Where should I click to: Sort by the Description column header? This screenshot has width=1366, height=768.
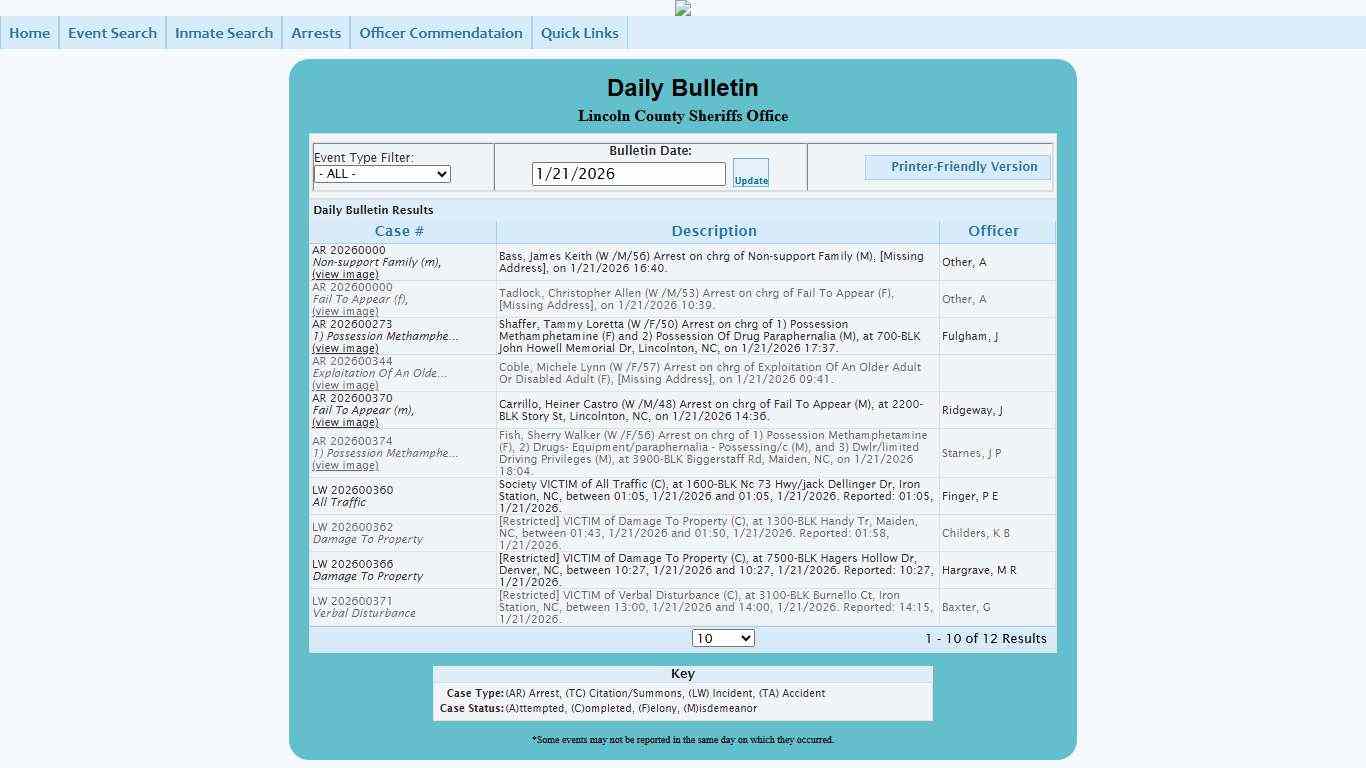coord(714,231)
